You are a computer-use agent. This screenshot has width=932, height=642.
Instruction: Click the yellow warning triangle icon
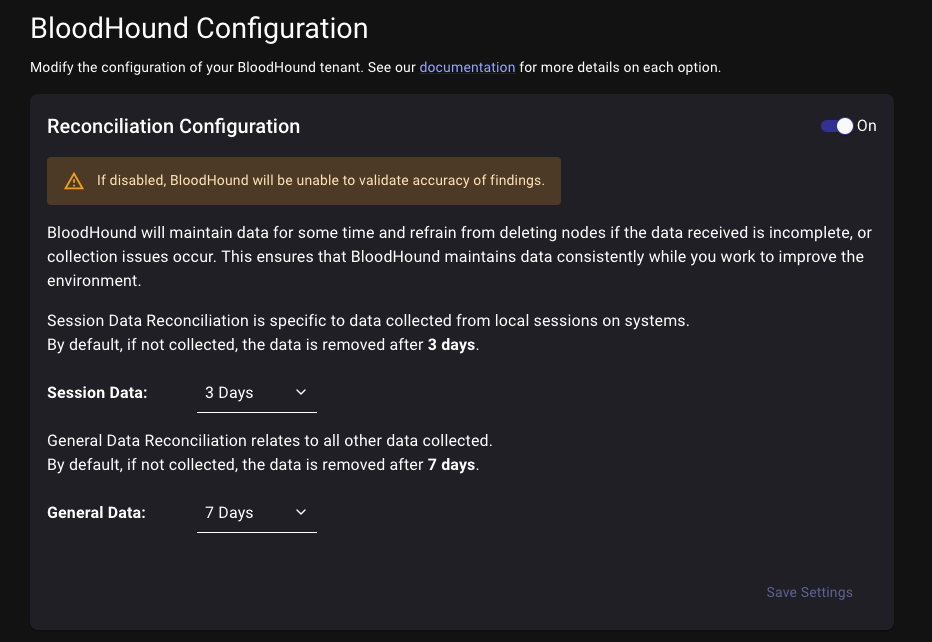pyautogui.click(x=74, y=181)
